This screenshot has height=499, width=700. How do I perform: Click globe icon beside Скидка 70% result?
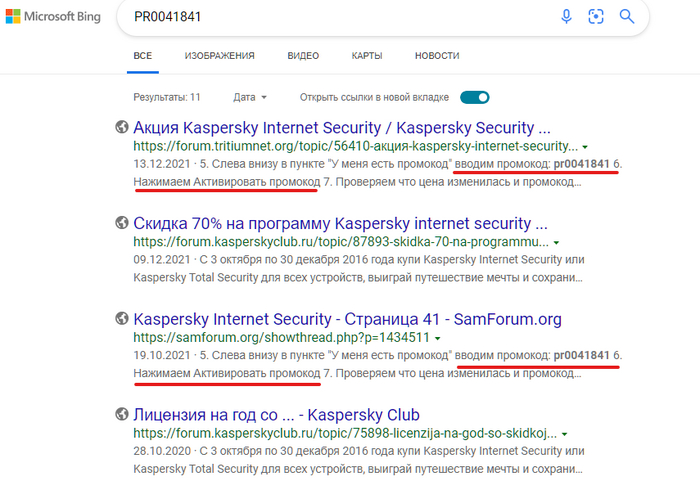point(122,224)
